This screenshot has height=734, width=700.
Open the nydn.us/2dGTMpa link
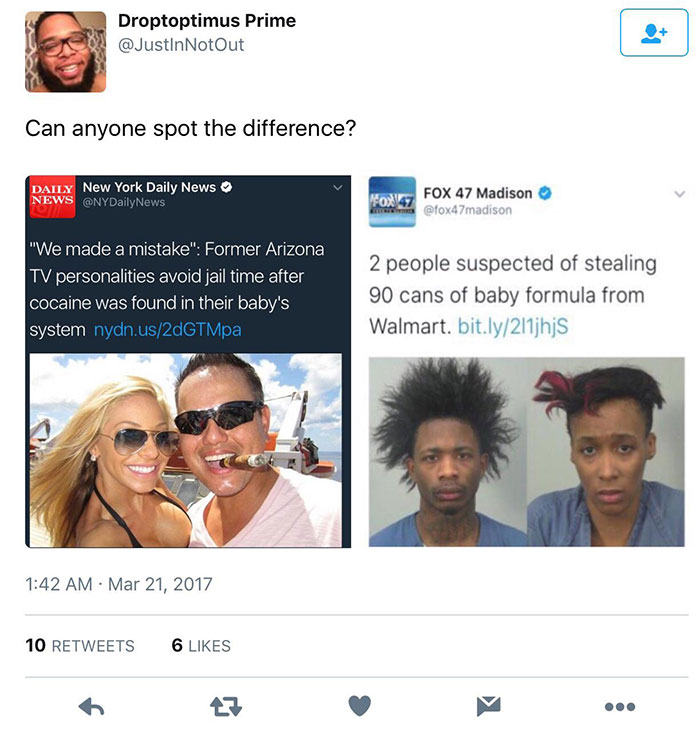(x=168, y=330)
